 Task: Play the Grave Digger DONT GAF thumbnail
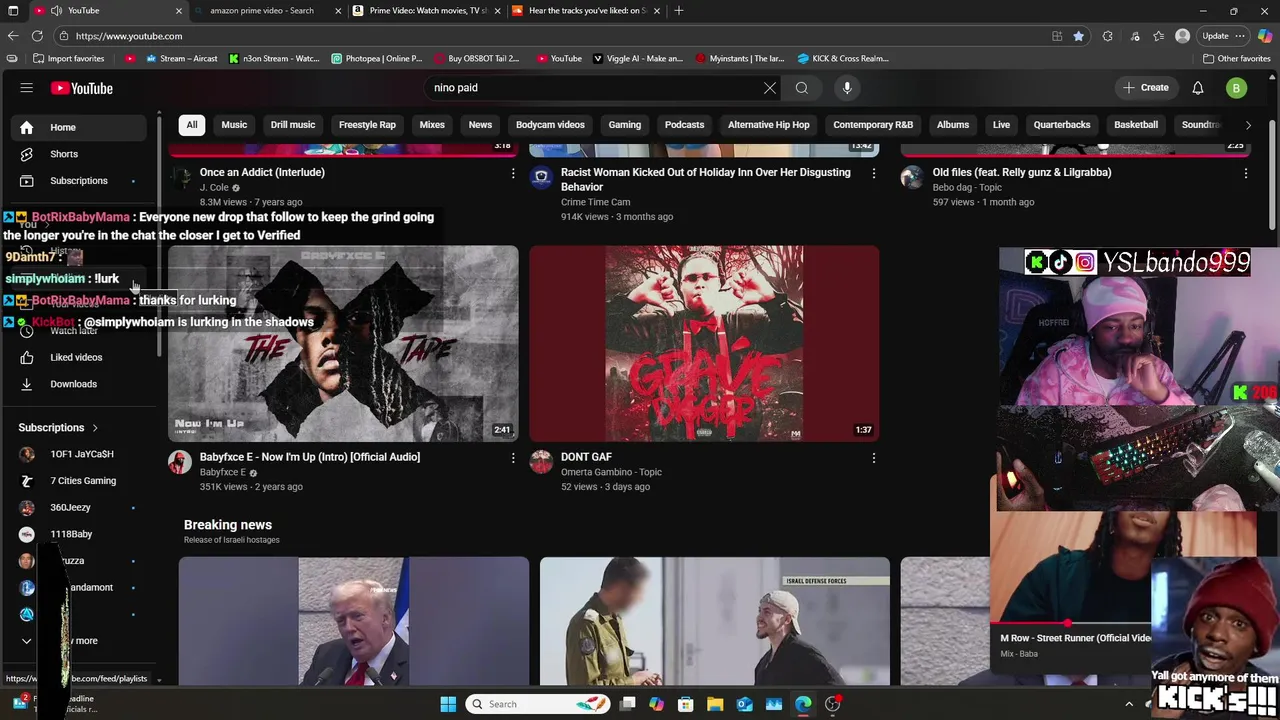[x=704, y=343]
